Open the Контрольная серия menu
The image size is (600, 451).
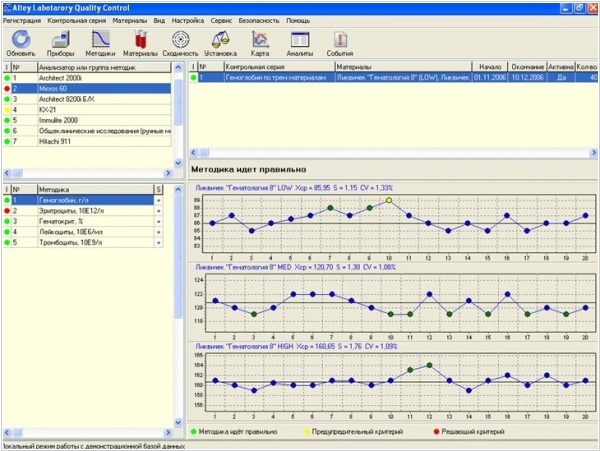click(76, 20)
